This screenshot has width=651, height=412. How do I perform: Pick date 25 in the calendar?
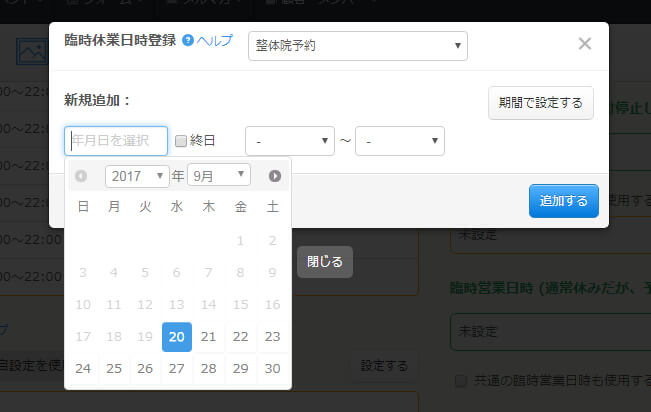tap(113, 368)
